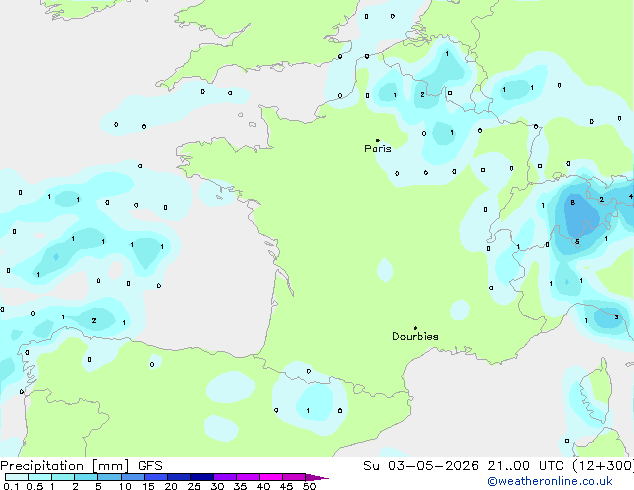Choose the 2–5 mm legend color box
Image resolution: width=634 pixels, height=490 pixels.
[86, 477]
